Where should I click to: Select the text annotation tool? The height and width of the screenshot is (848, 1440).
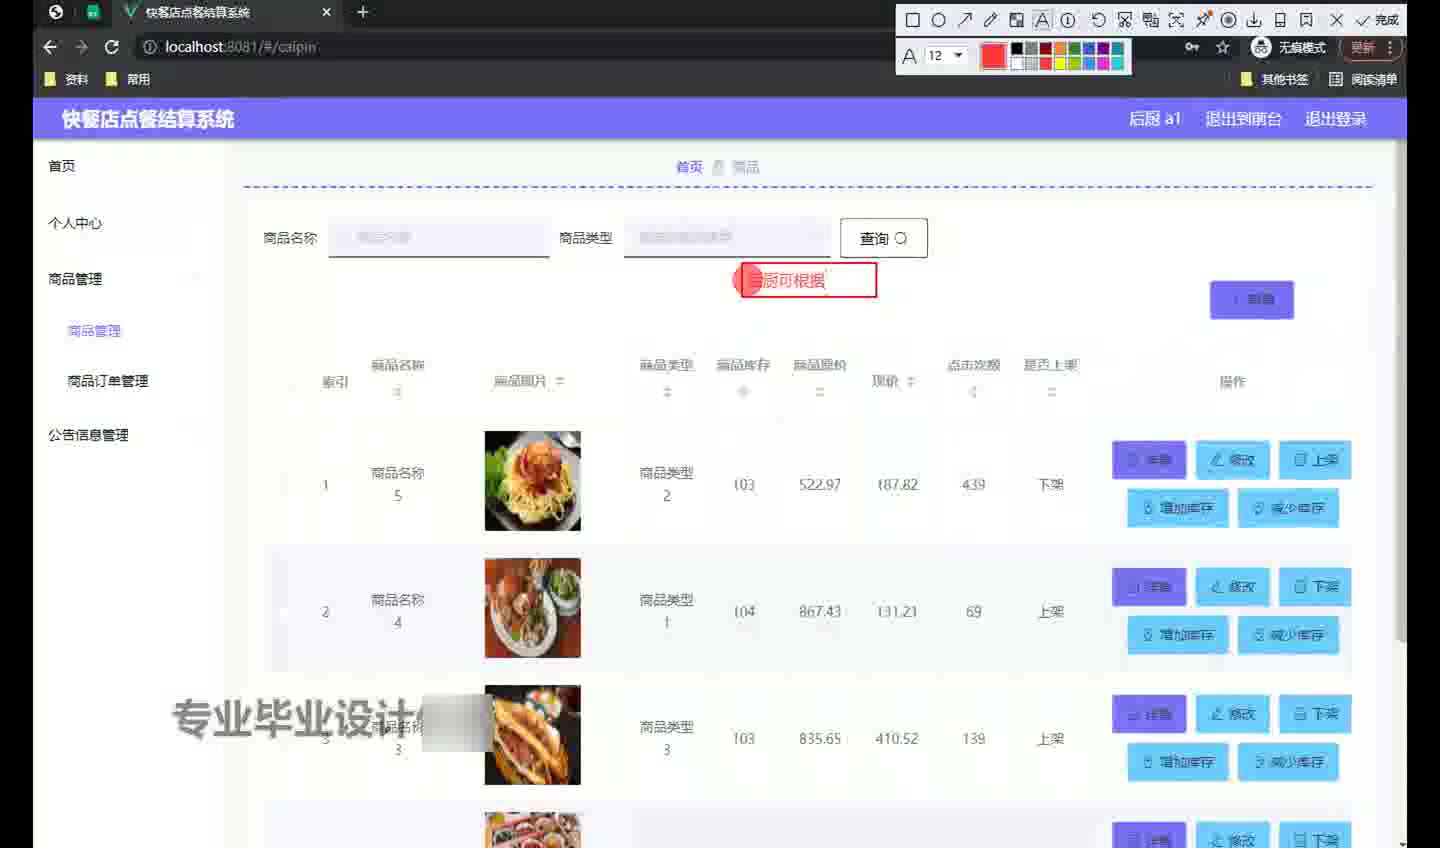coord(1042,20)
